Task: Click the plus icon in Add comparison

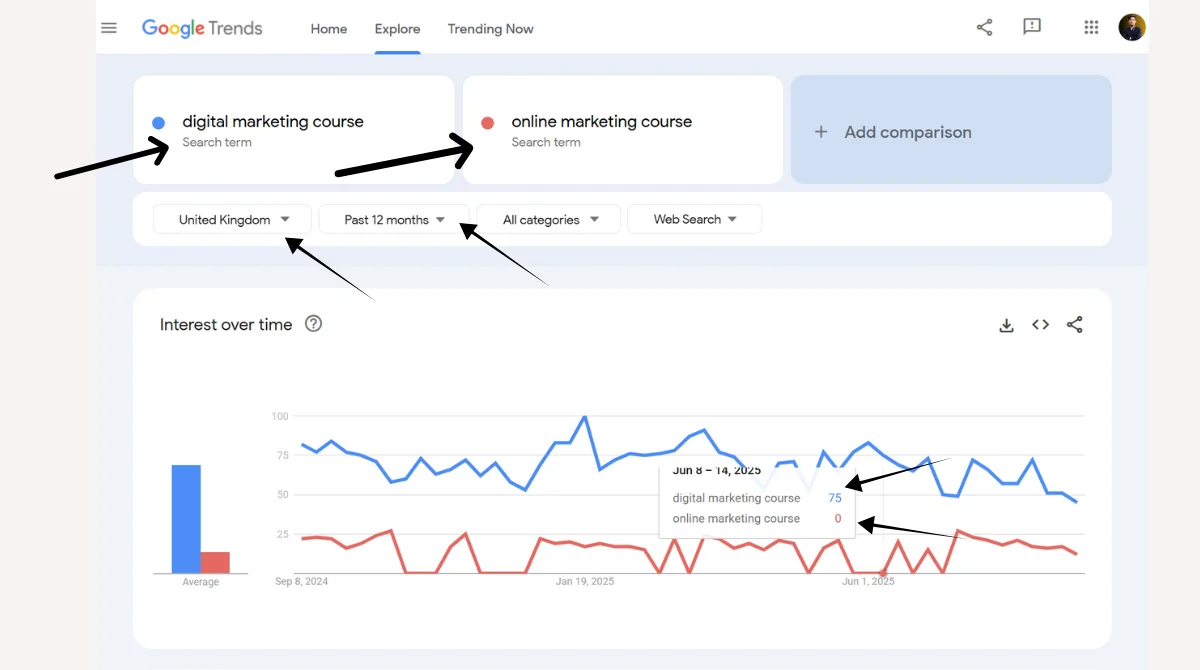Action: [x=821, y=132]
